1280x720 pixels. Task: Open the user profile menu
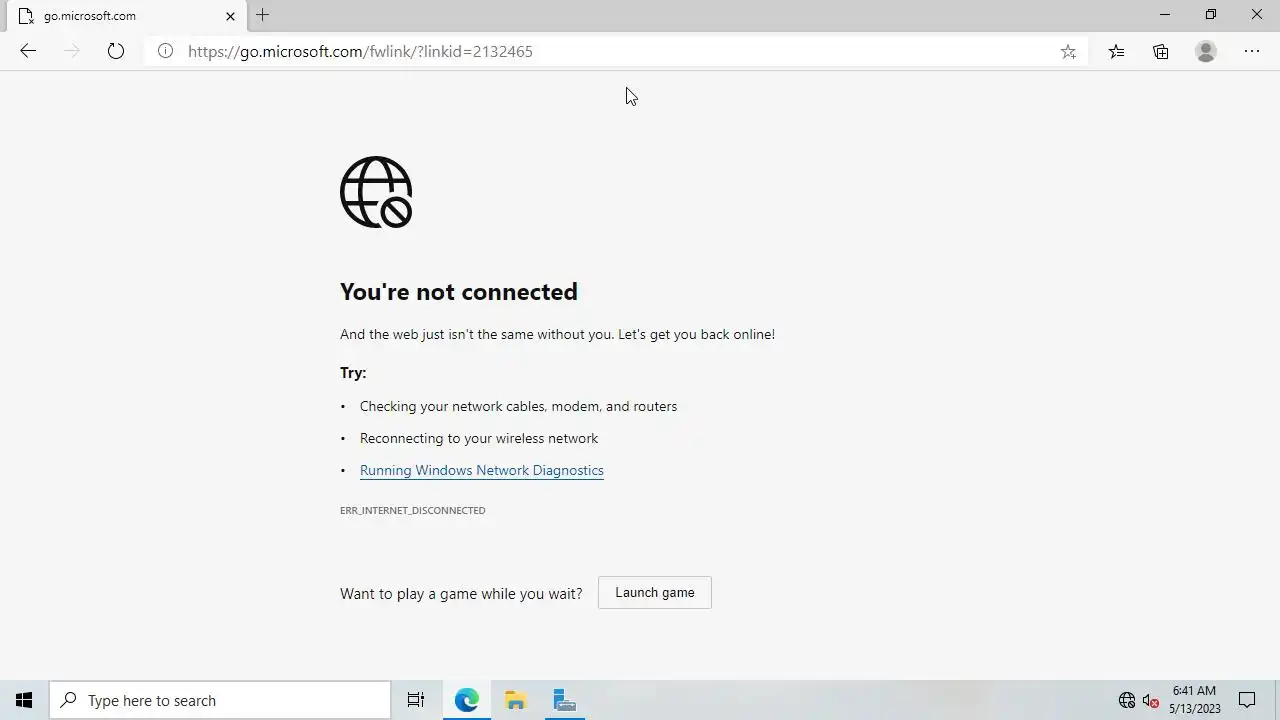click(1206, 51)
